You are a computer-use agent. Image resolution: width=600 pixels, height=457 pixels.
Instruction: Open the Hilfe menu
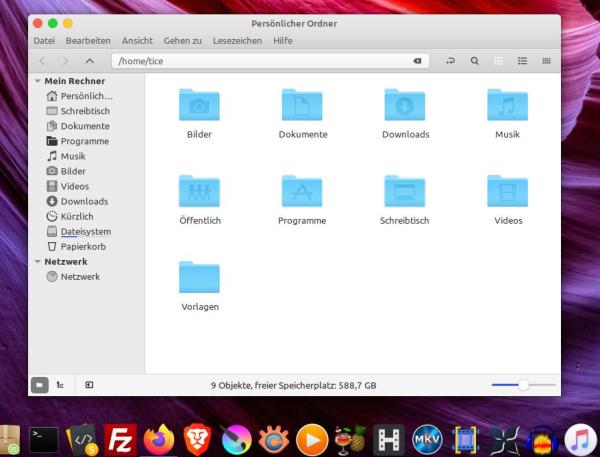pyautogui.click(x=283, y=41)
